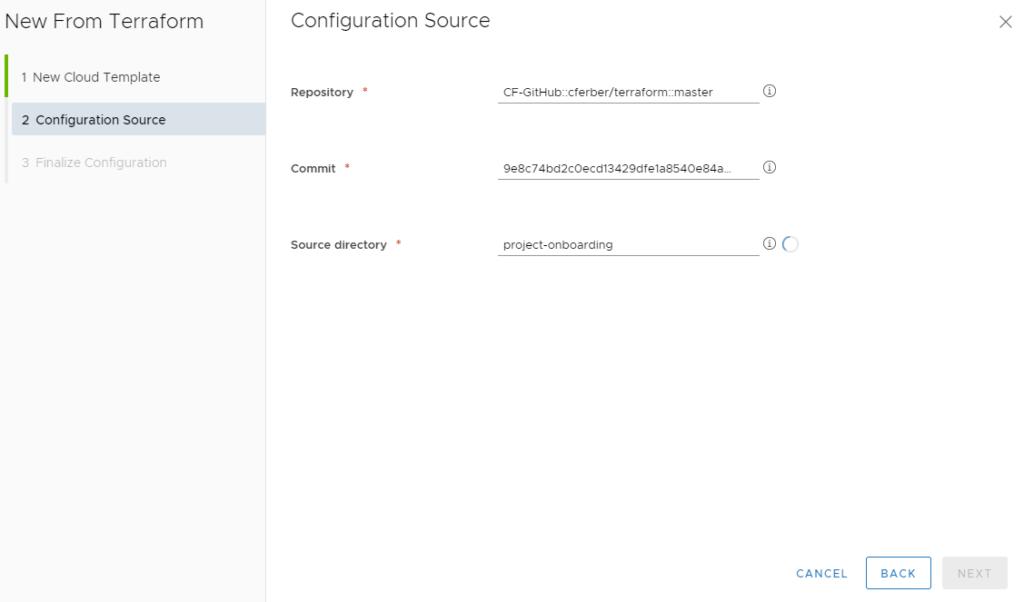
Task: Select step 2 Configuration Source
Action: 138,119
